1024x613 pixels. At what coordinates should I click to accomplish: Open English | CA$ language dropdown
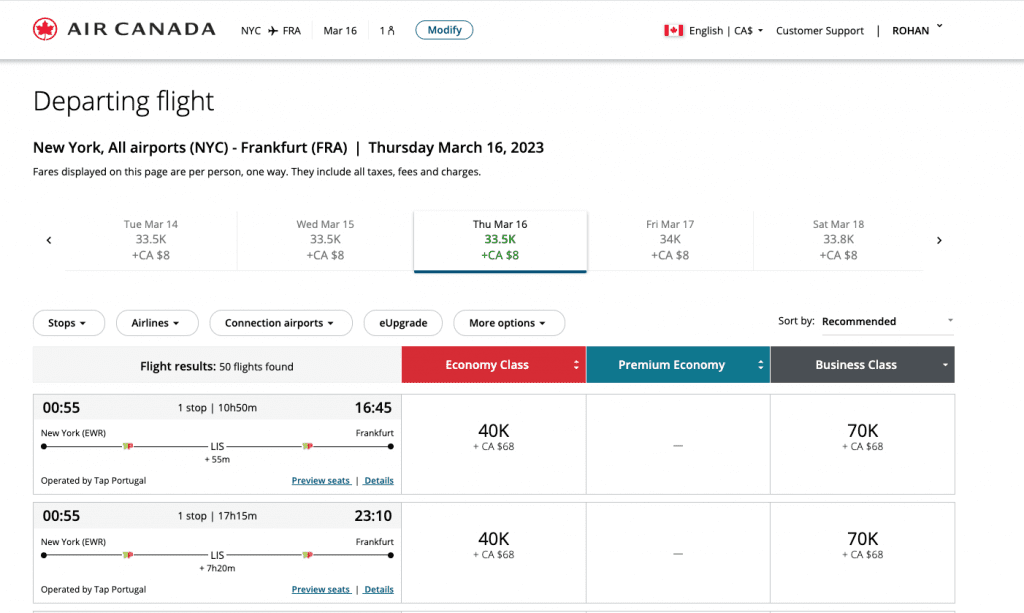pyautogui.click(x=726, y=31)
